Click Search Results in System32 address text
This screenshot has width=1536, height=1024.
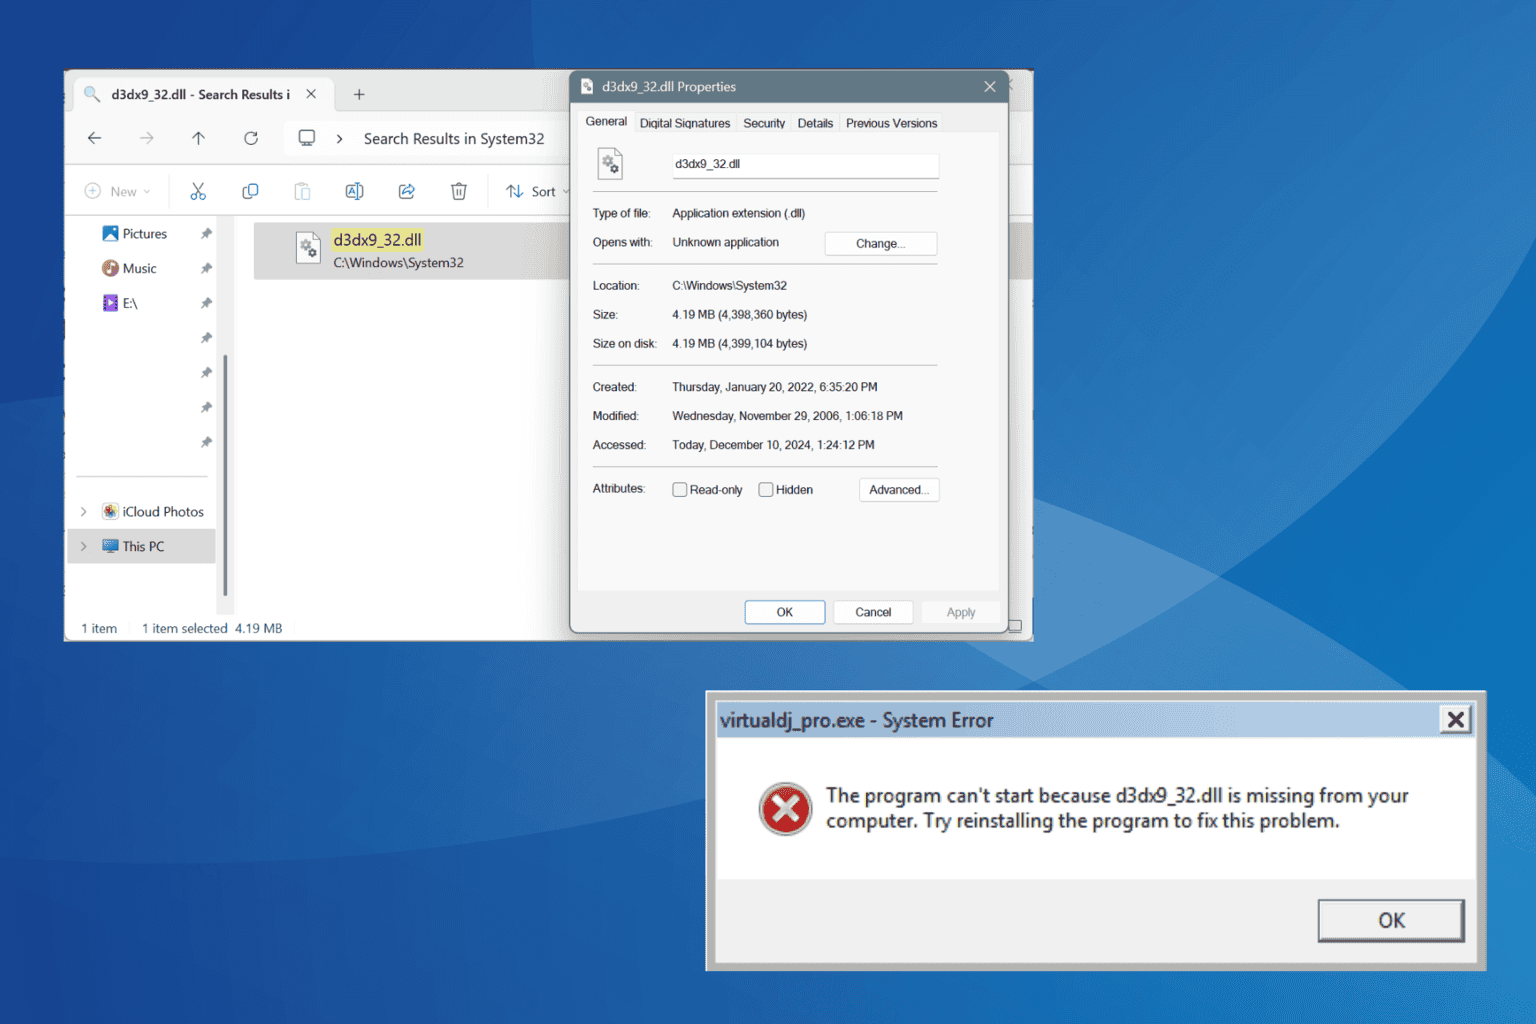pyautogui.click(x=454, y=139)
